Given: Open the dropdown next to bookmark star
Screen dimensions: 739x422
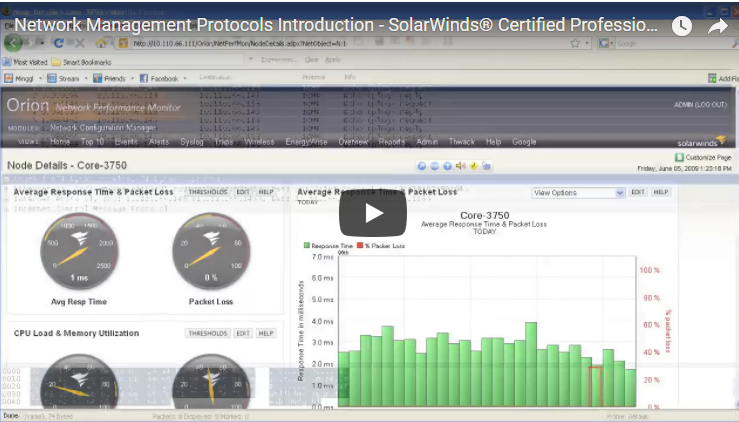Looking at the screenshot, I should pyautogui.click(x=587, y=43).
